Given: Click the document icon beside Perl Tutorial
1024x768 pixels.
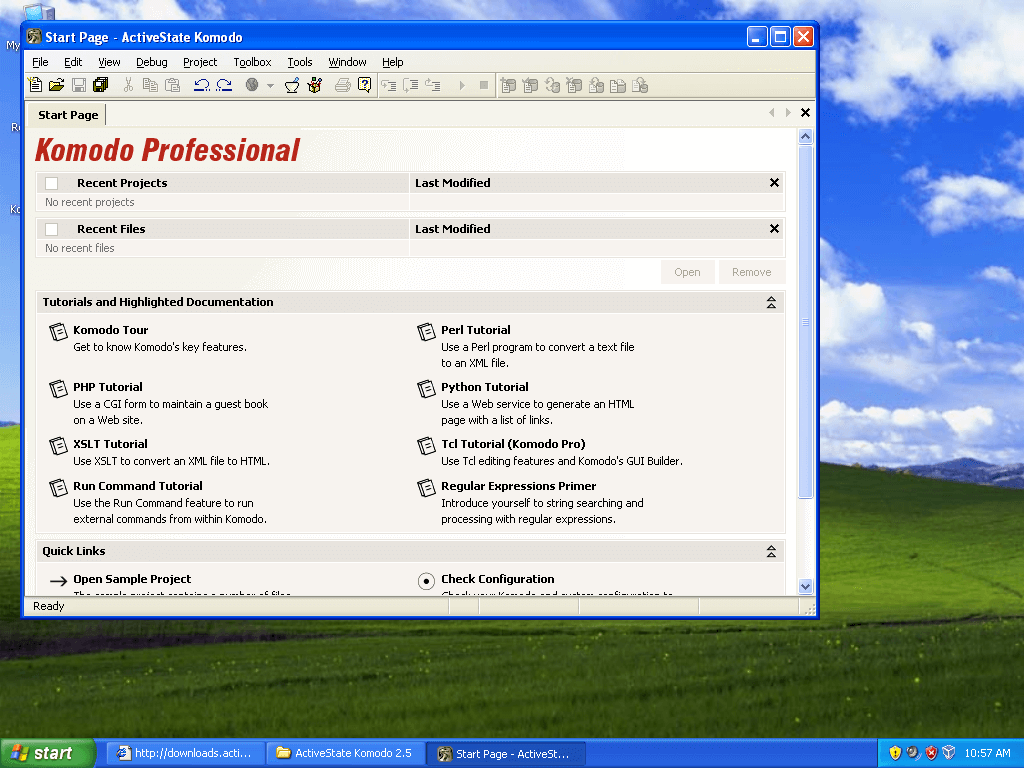Looking at the screenshot, I should tap(426, 332).
